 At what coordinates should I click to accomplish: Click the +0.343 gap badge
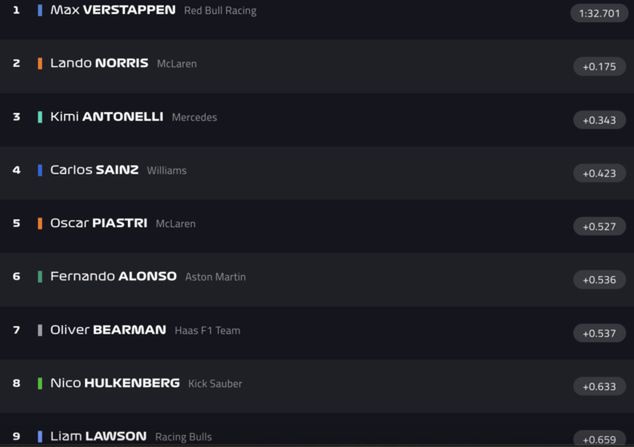click(599, 120)
